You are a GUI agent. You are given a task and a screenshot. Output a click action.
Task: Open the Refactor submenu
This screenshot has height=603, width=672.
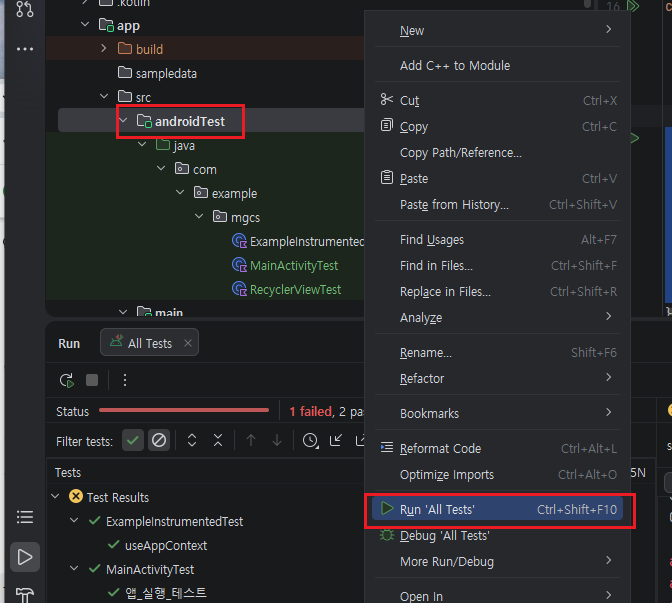click(497, 378)
